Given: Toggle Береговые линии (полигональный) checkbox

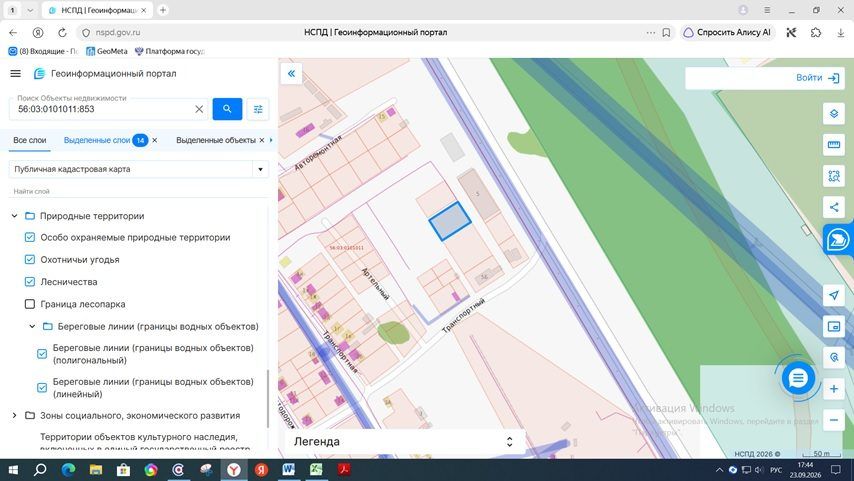Looking at the screenshot, I should [42, 354].
